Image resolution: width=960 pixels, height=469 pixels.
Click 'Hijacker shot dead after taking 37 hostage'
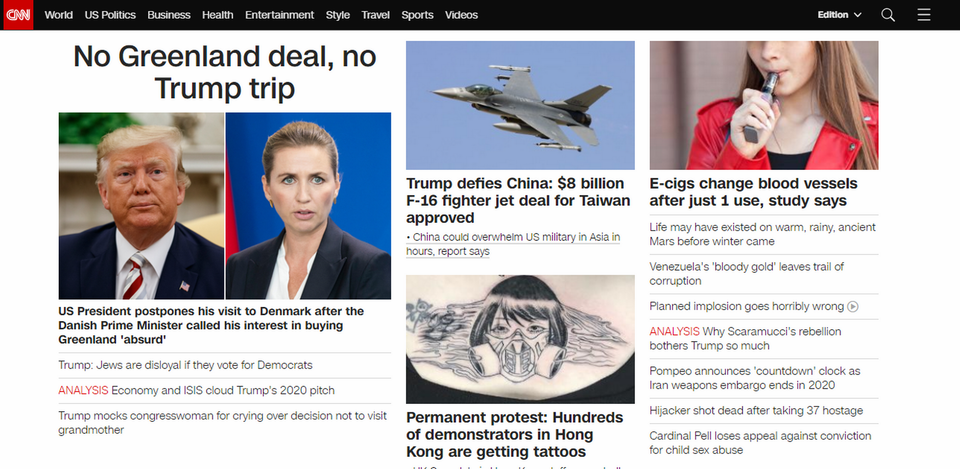756,411
